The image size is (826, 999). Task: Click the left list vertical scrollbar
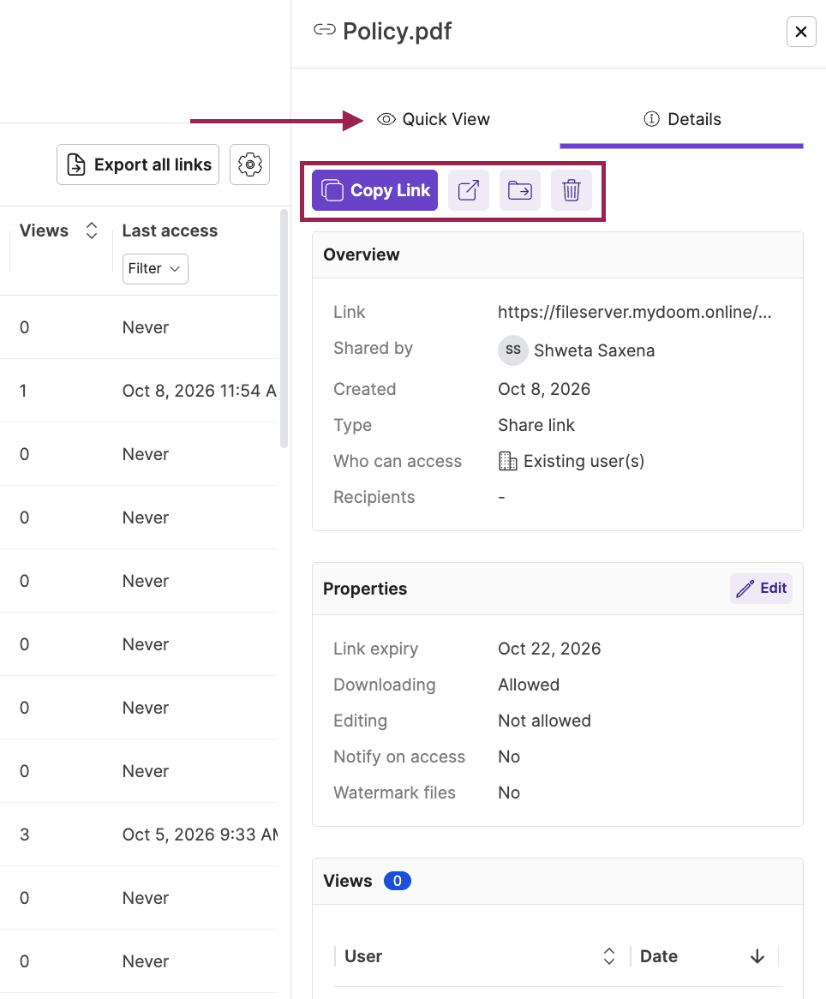tap(284, 329)
